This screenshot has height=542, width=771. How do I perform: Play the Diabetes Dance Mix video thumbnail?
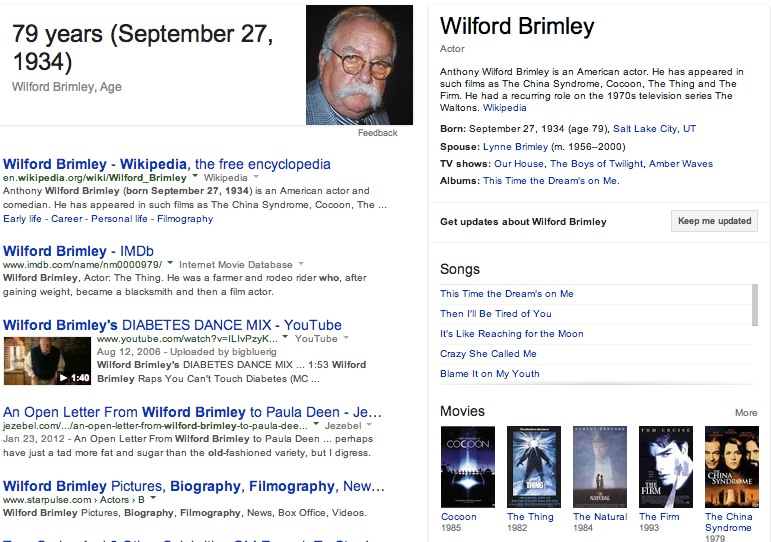pos(47,361)
